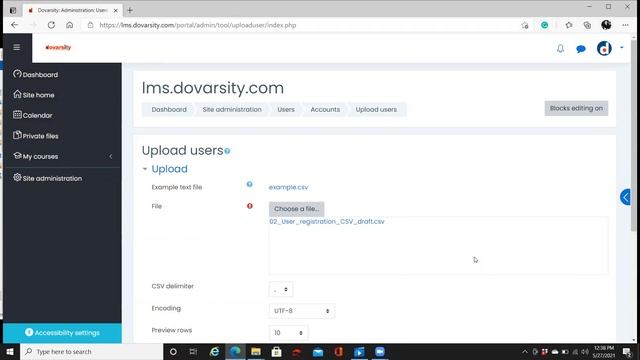
Task: Click Choose a file button
Action: click(x=296, y=209)
